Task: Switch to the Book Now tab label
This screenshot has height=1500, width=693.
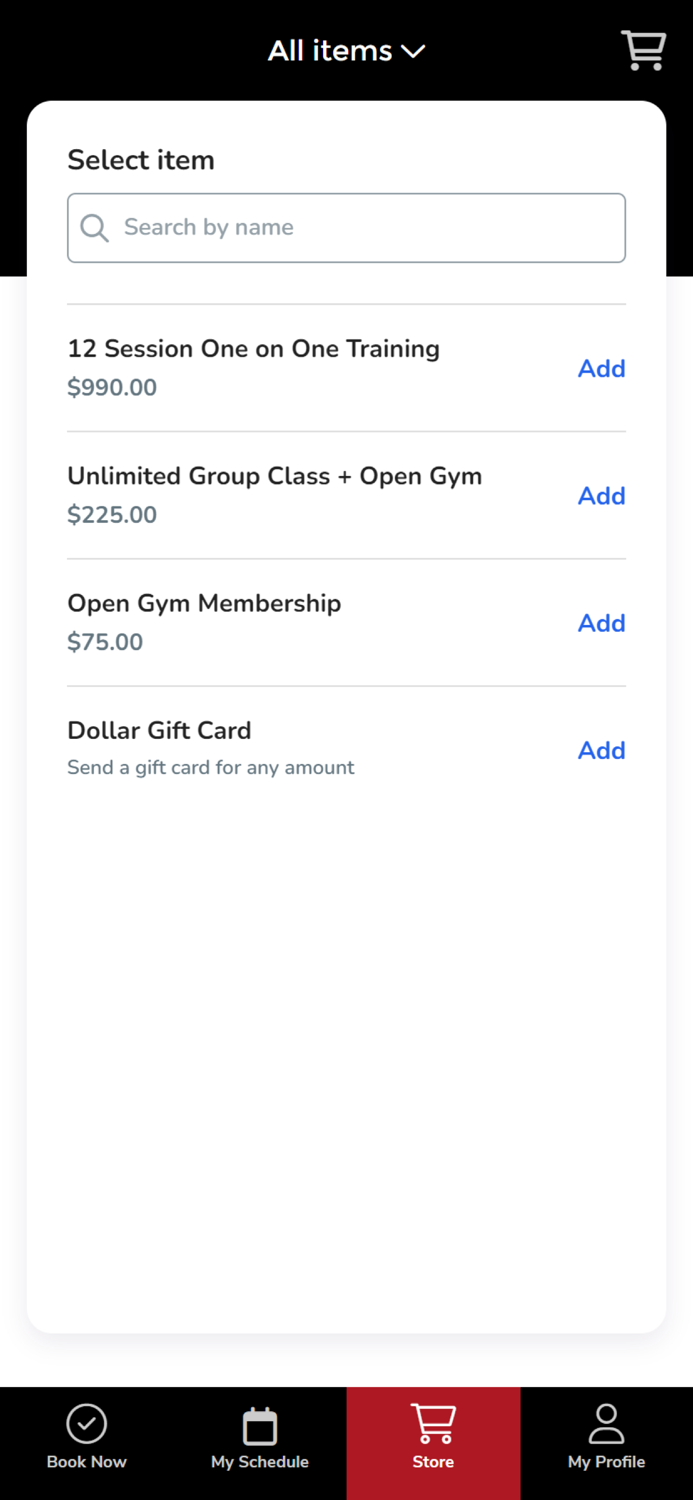Action: (x=87, y=1462)
